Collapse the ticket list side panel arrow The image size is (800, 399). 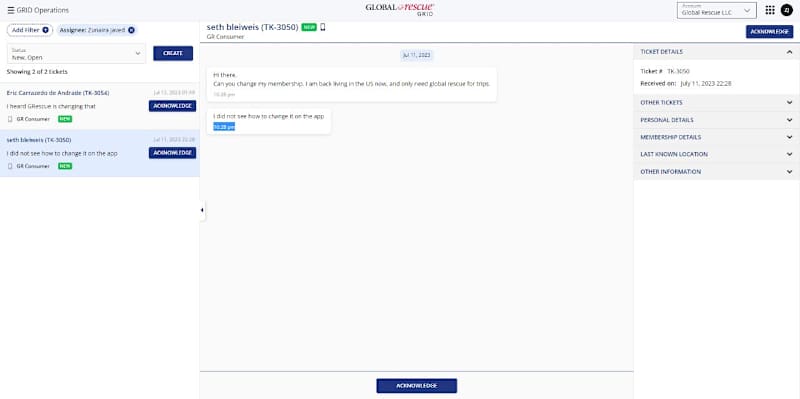[202, 210]
